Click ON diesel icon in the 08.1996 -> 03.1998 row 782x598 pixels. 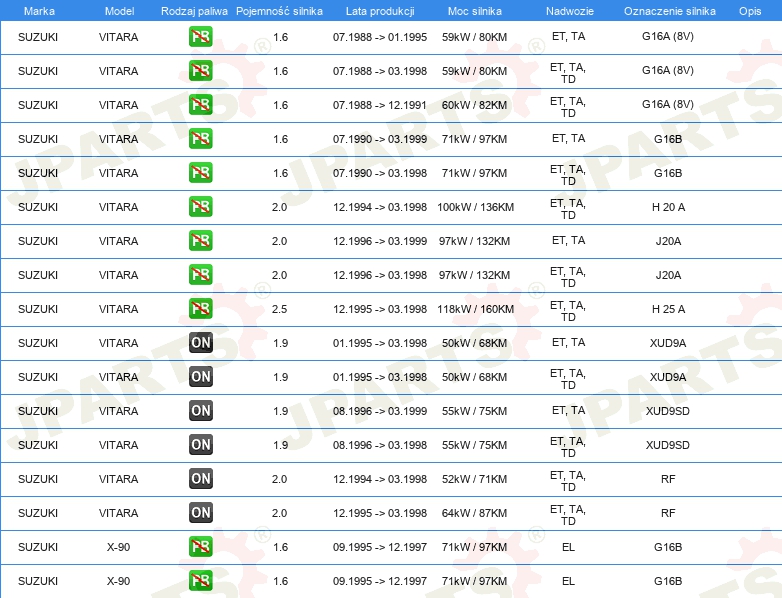(x=200, y=444)
